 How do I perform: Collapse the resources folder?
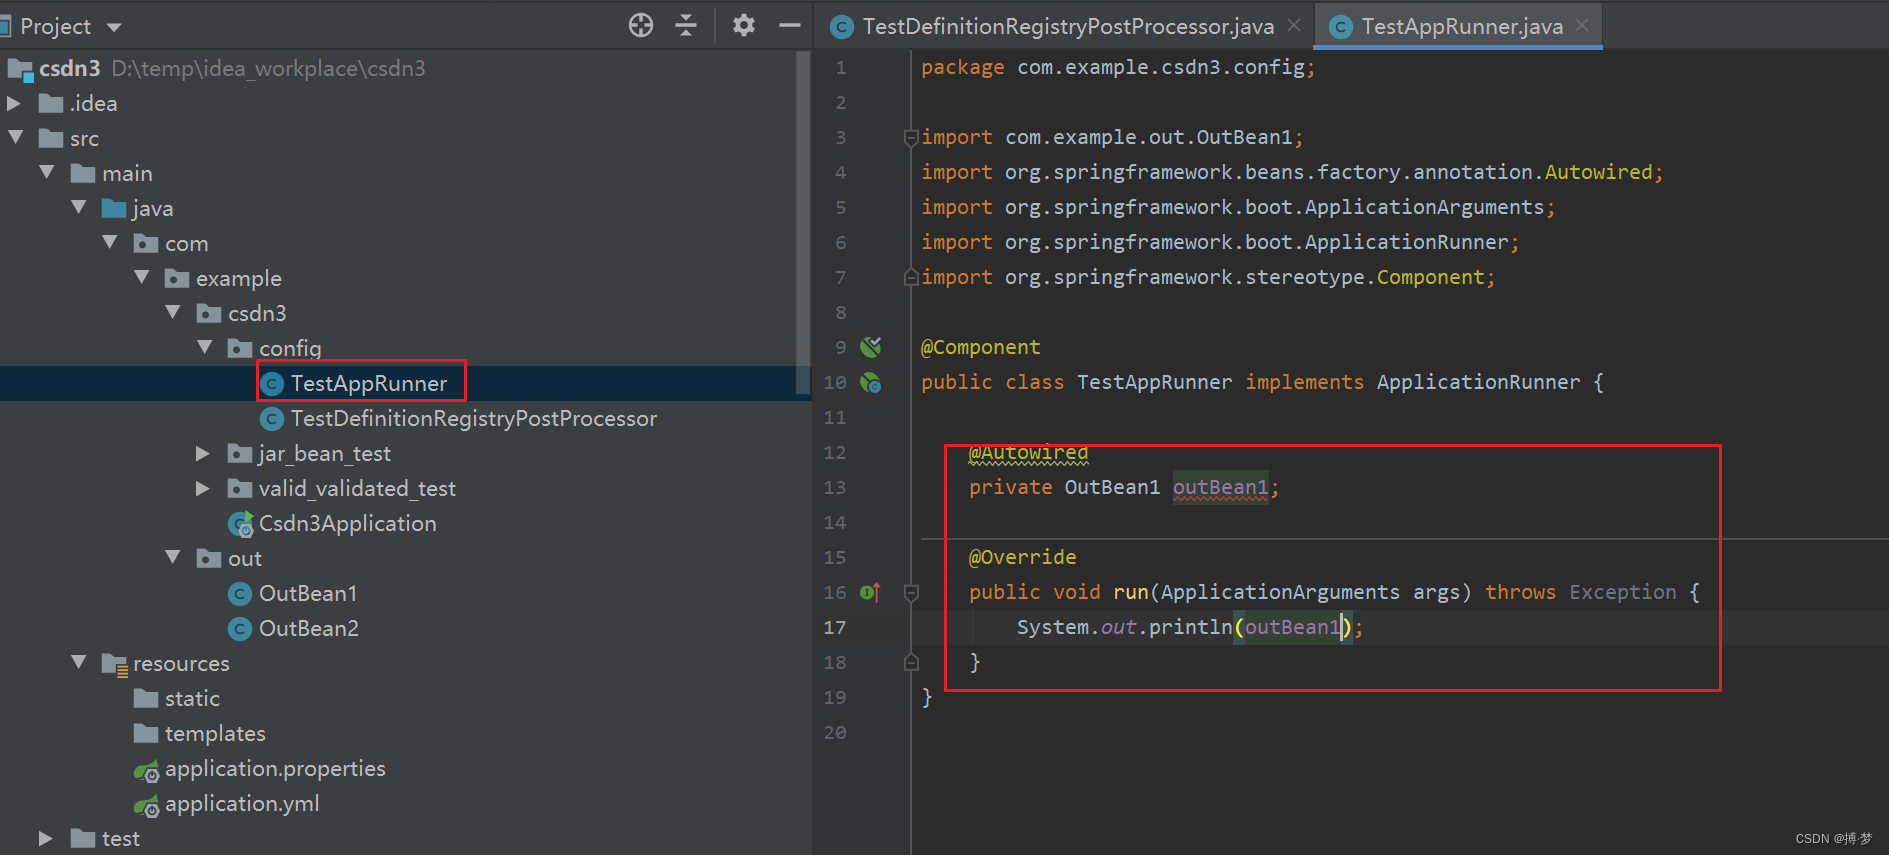point(79,662)
